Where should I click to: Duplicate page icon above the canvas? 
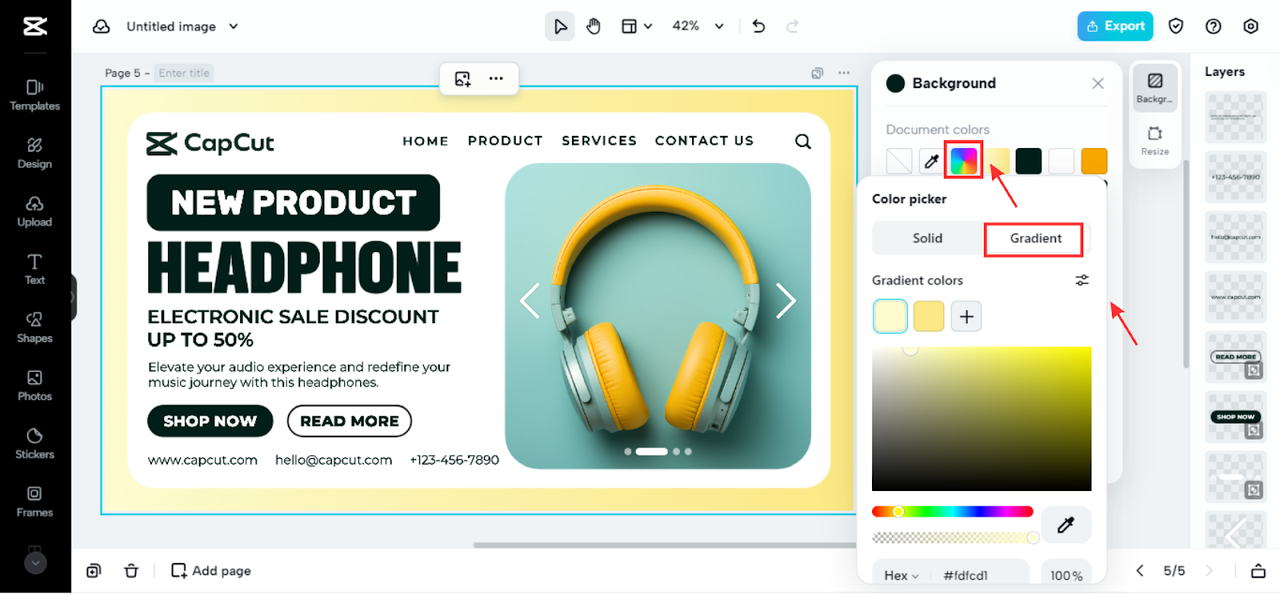coord(817,73)
